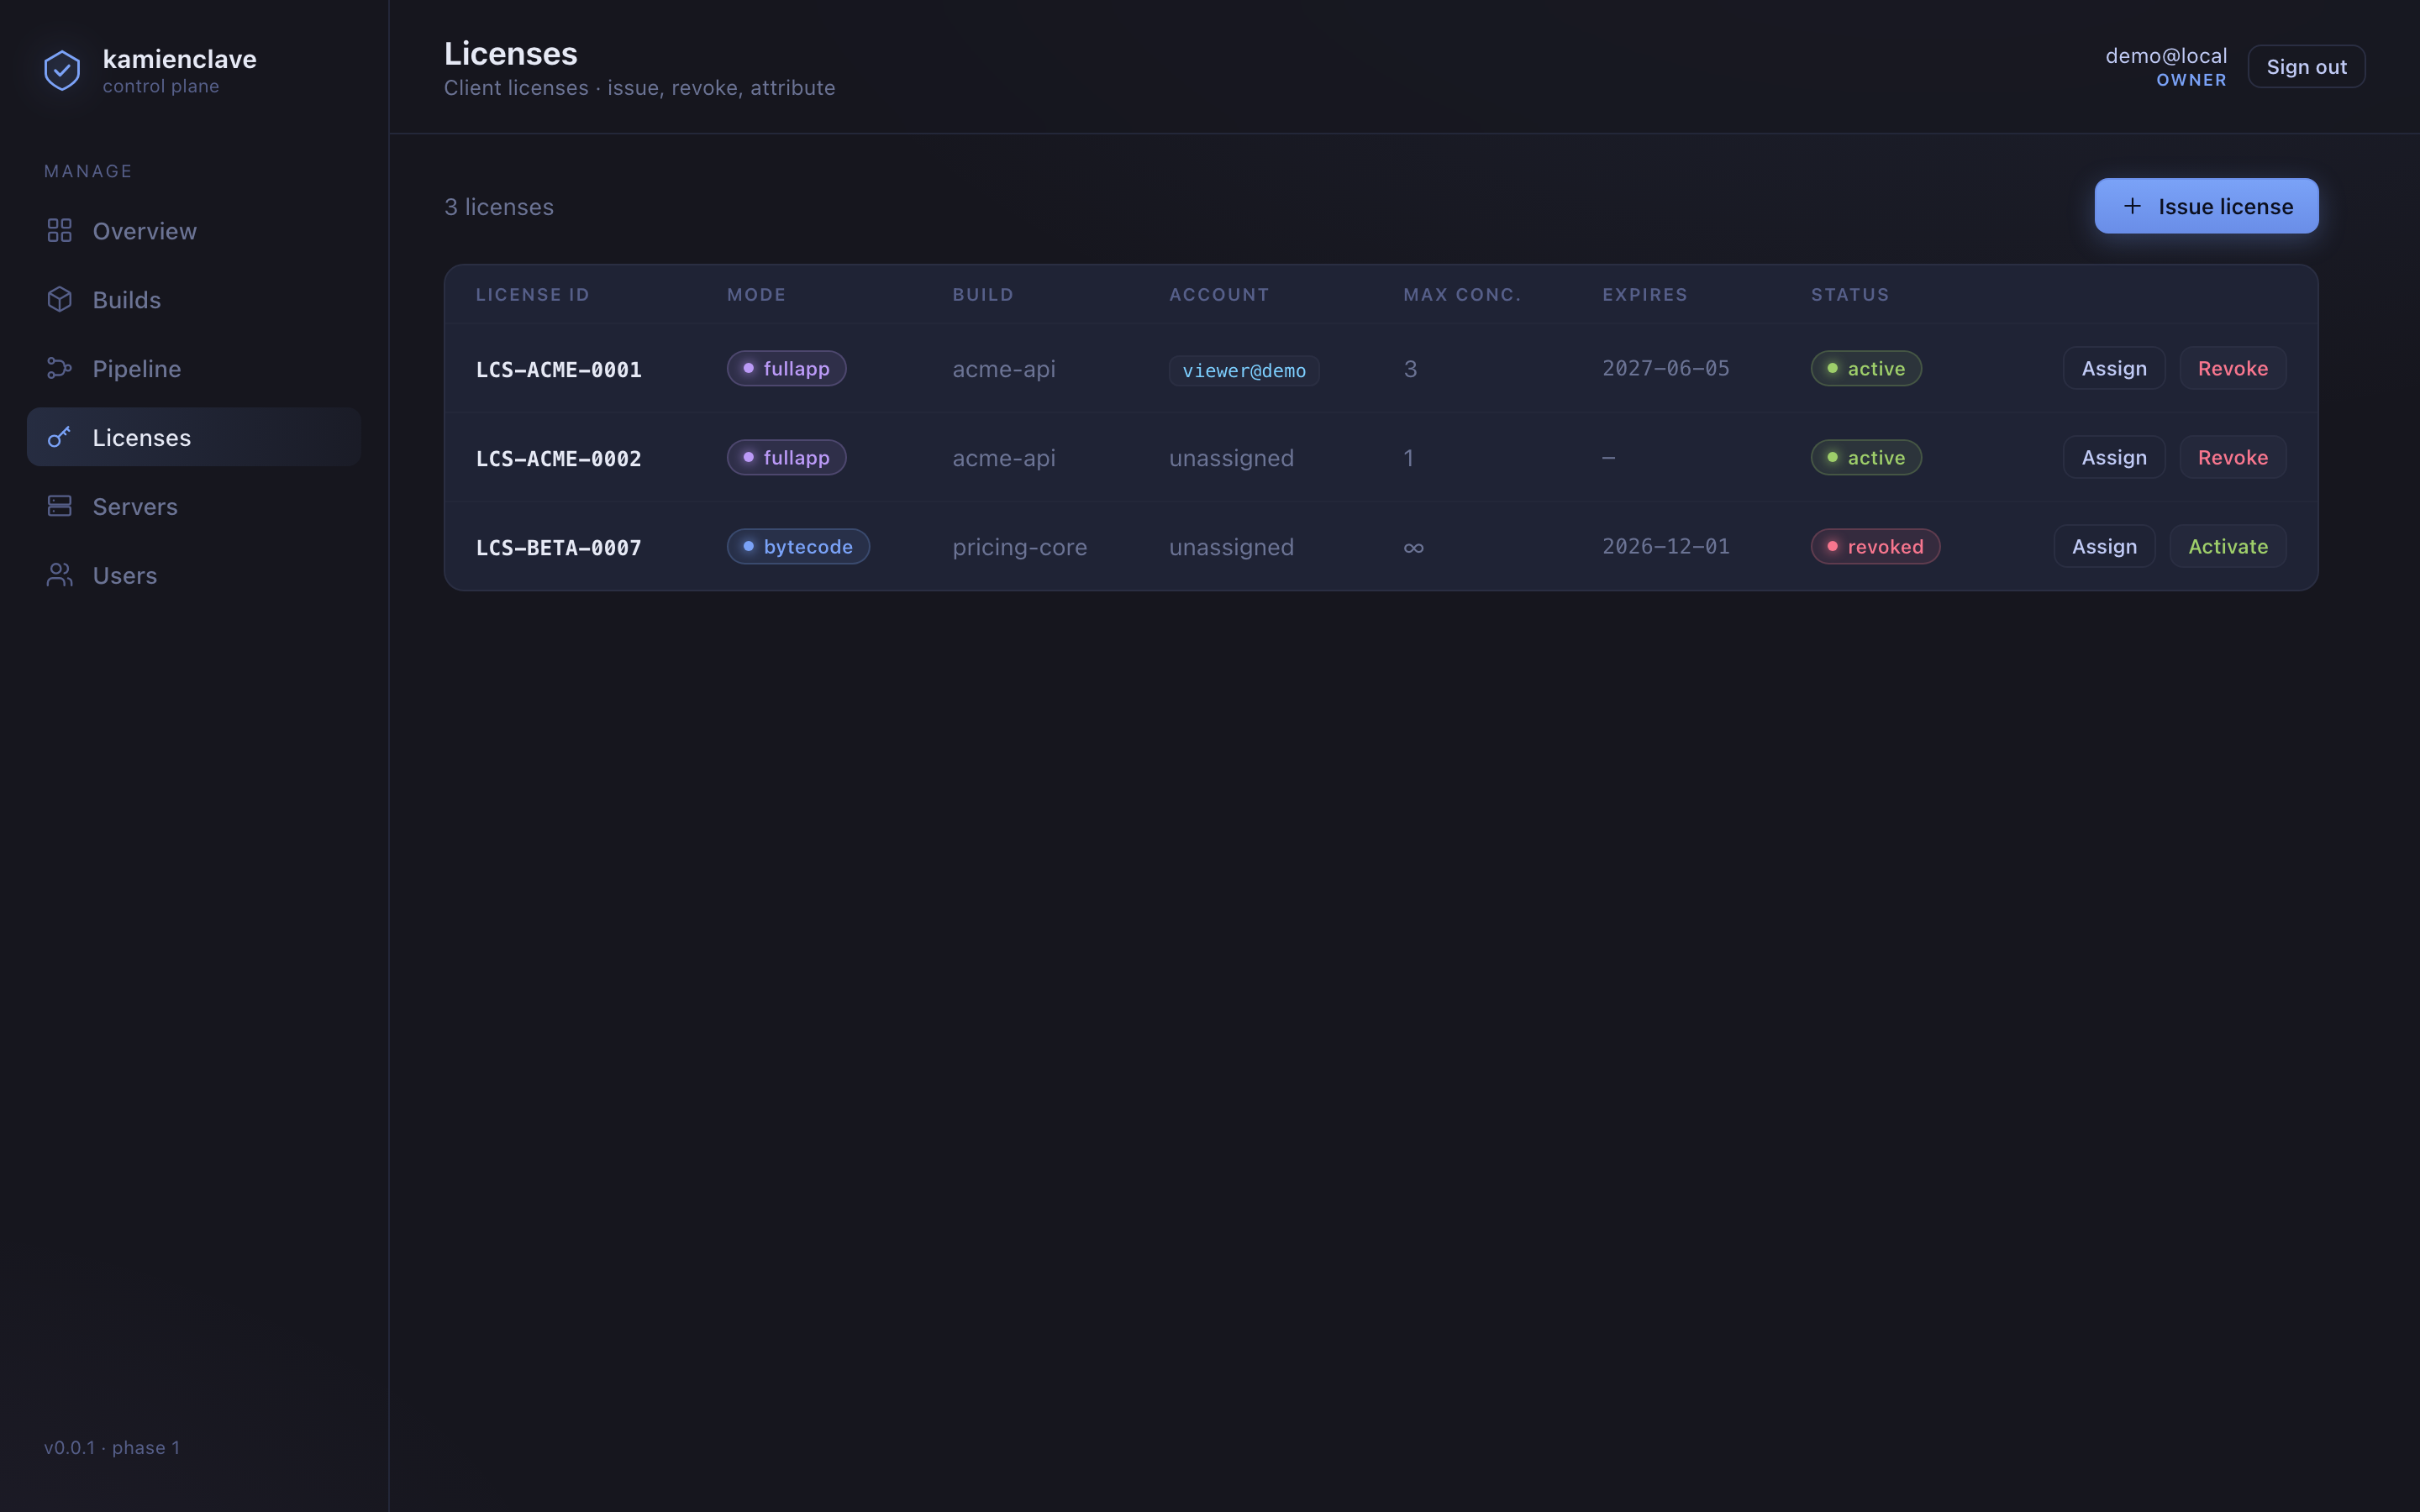Click the 3 licenses count text
Screen dimensions: 2420x1512
498,206
